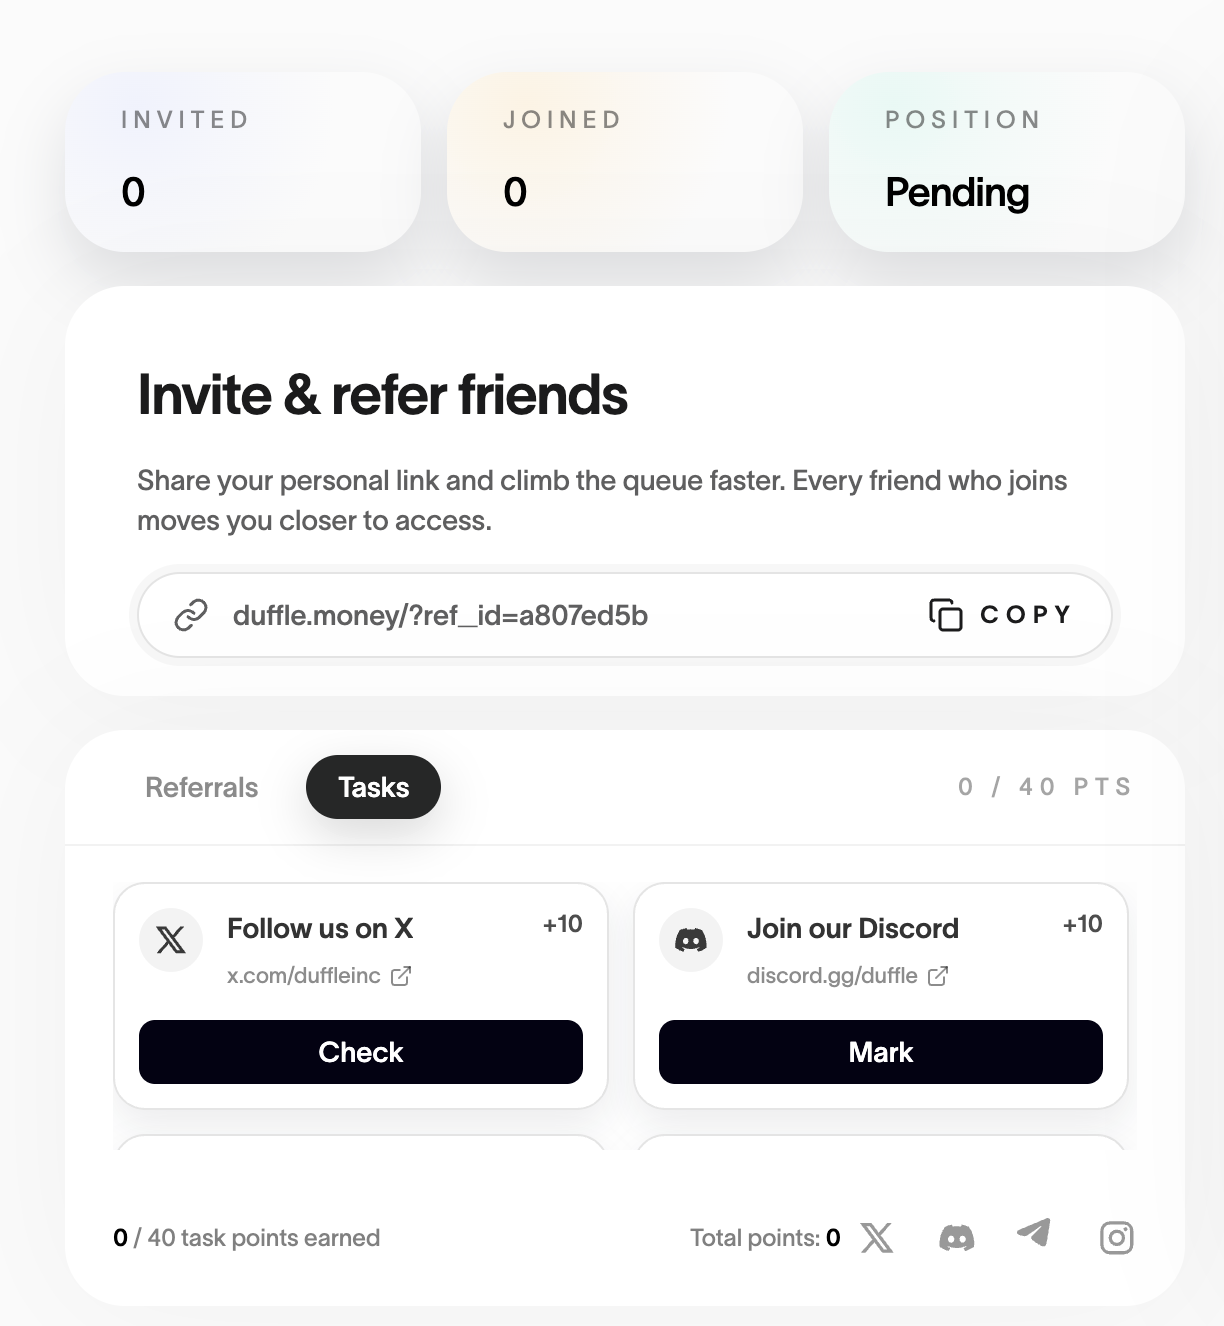
Task: Switch to the Referrals tab
Action: [202, 788]
